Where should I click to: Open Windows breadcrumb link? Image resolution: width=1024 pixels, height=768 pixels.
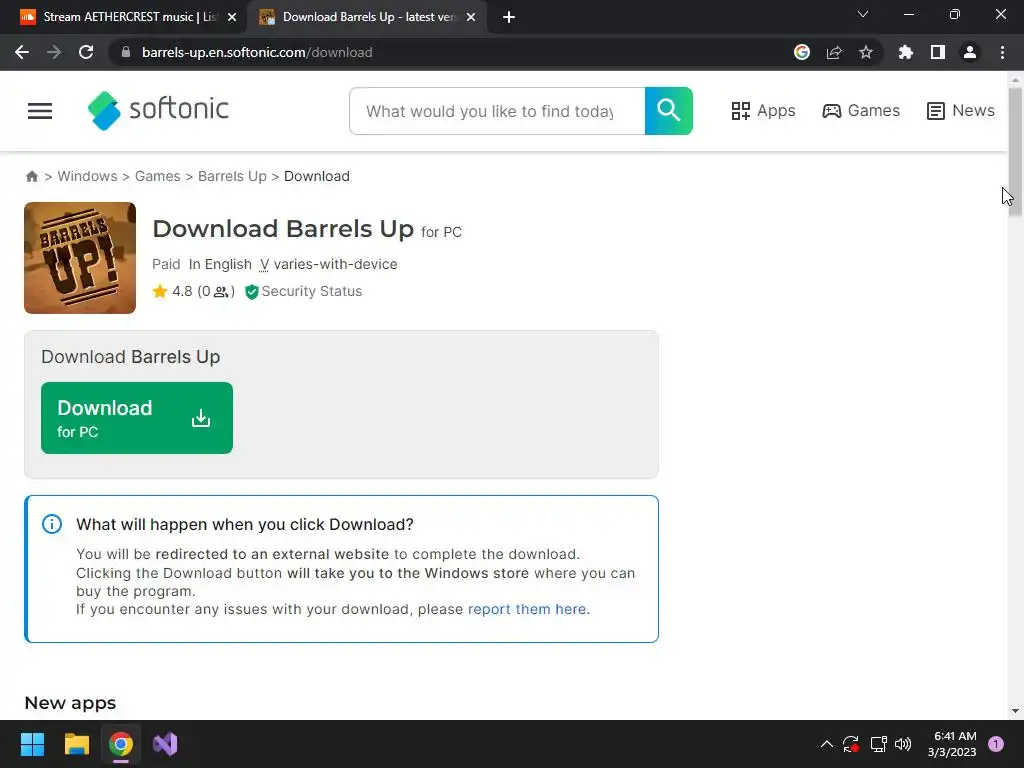point(88,176)
